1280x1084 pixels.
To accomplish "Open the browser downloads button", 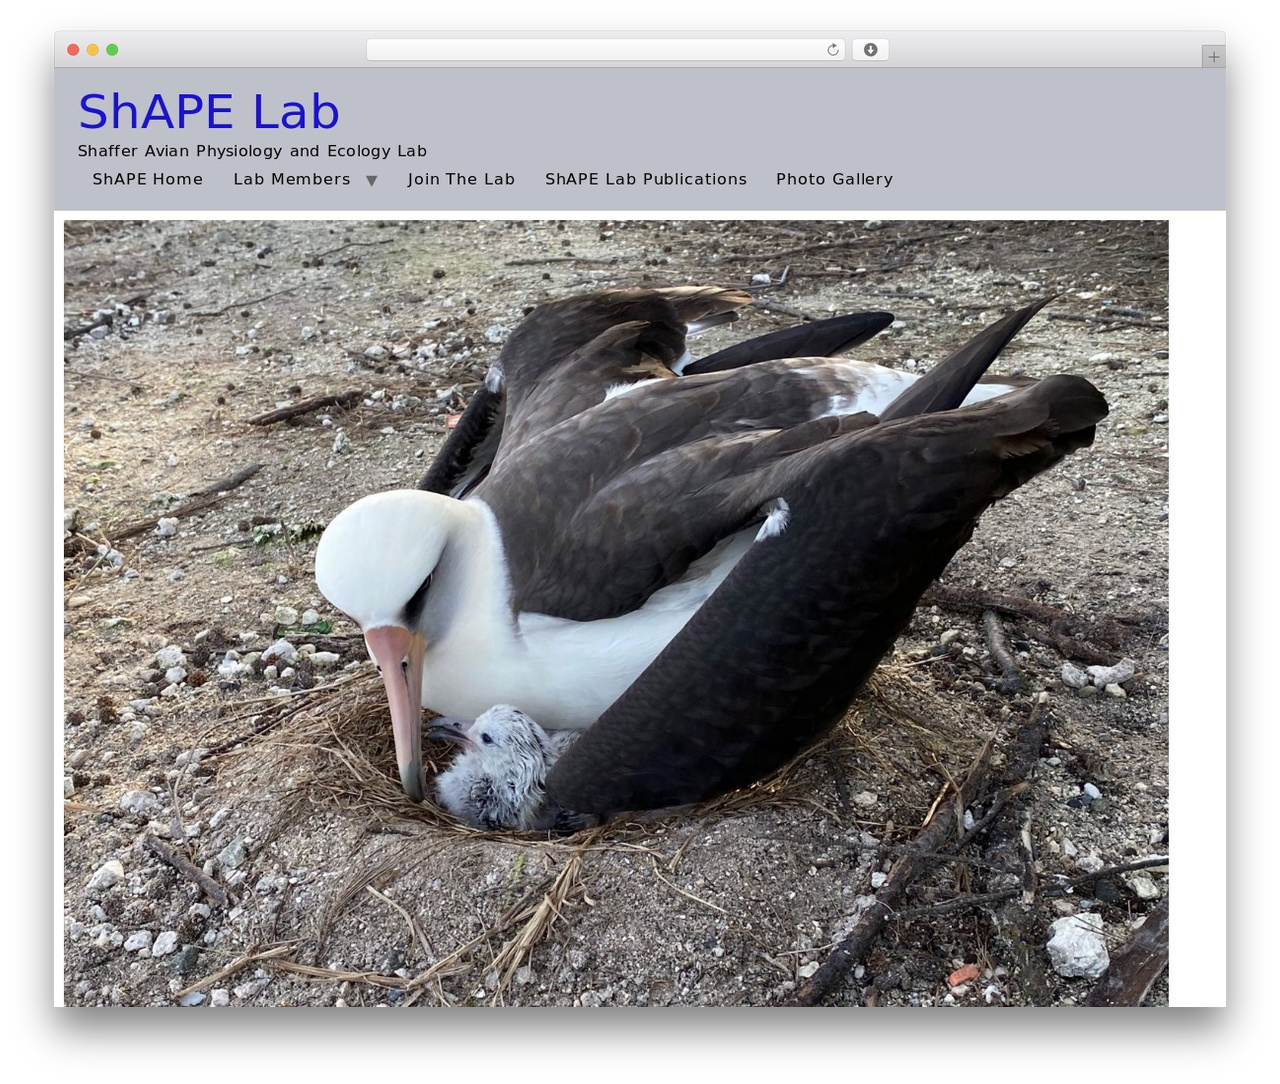I will (x=871, y=50).
